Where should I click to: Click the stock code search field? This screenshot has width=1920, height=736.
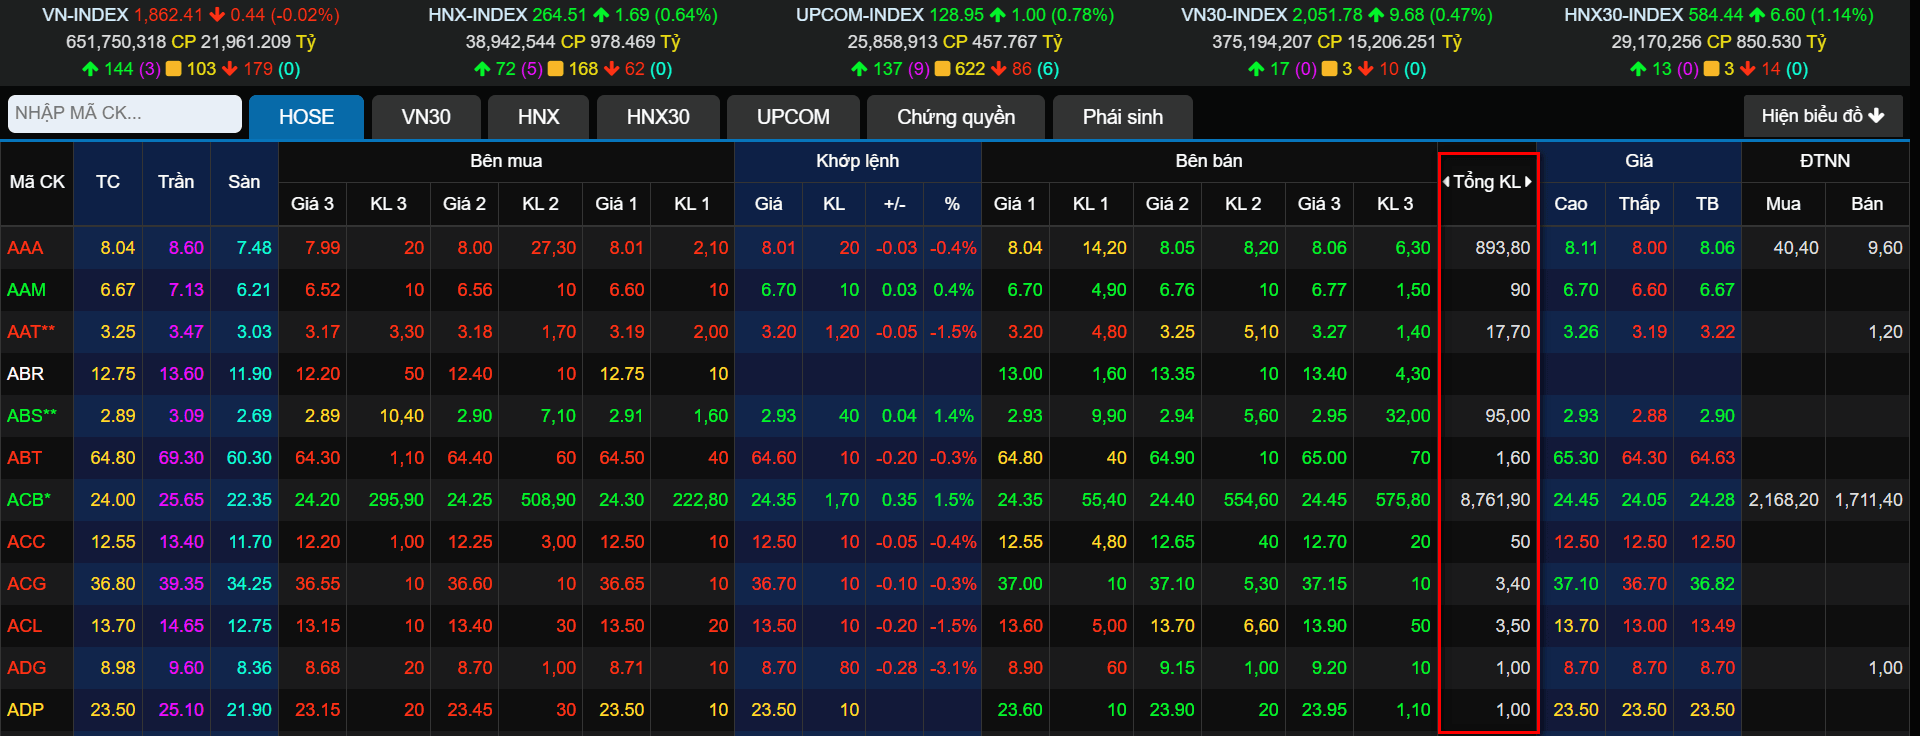tap(125, 114)
